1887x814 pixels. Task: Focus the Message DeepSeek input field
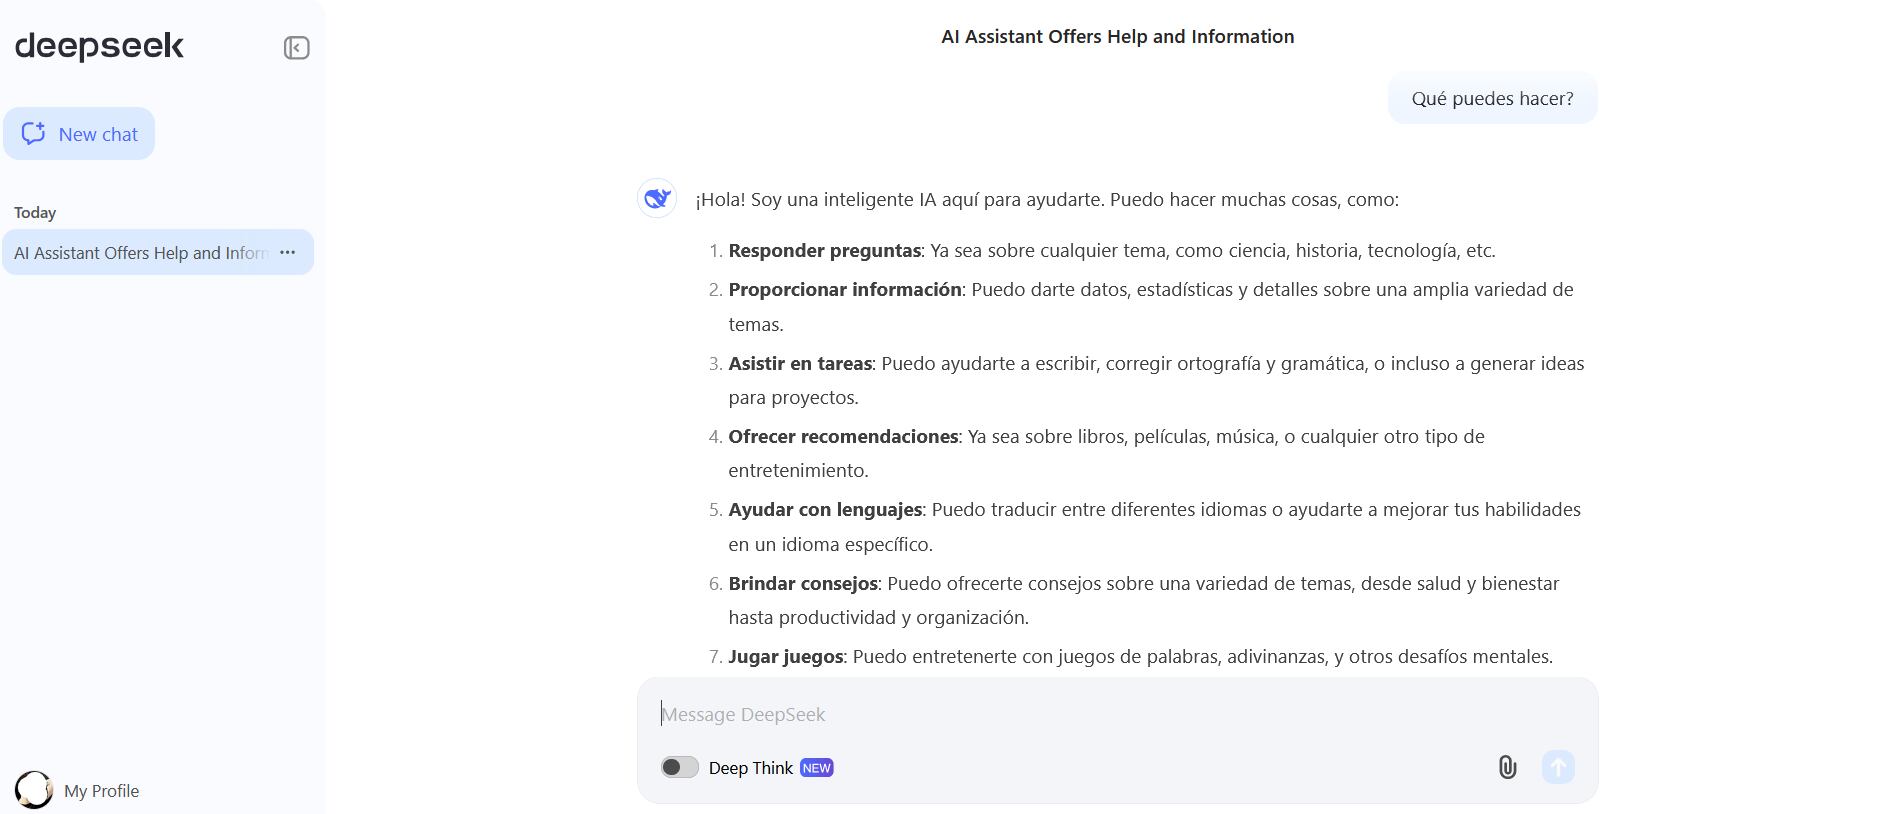point(1117,714)
